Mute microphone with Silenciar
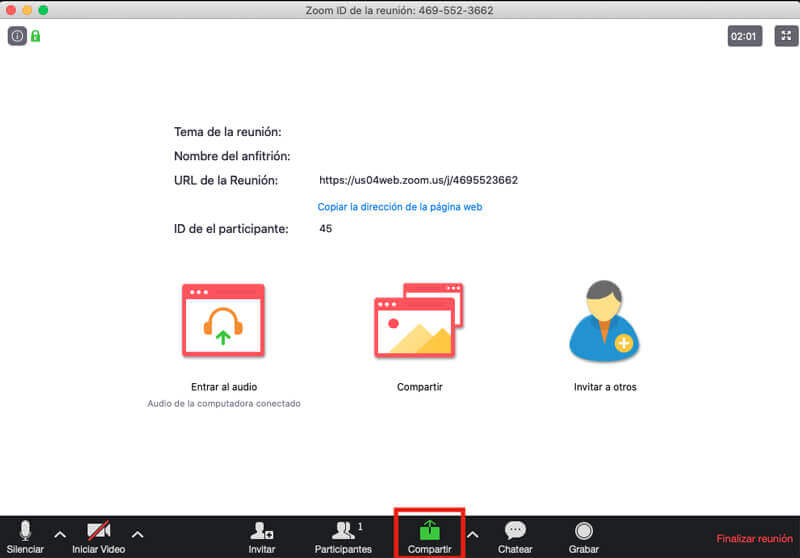The width and height of the screenshot is (800, 558). coord(25,537)
